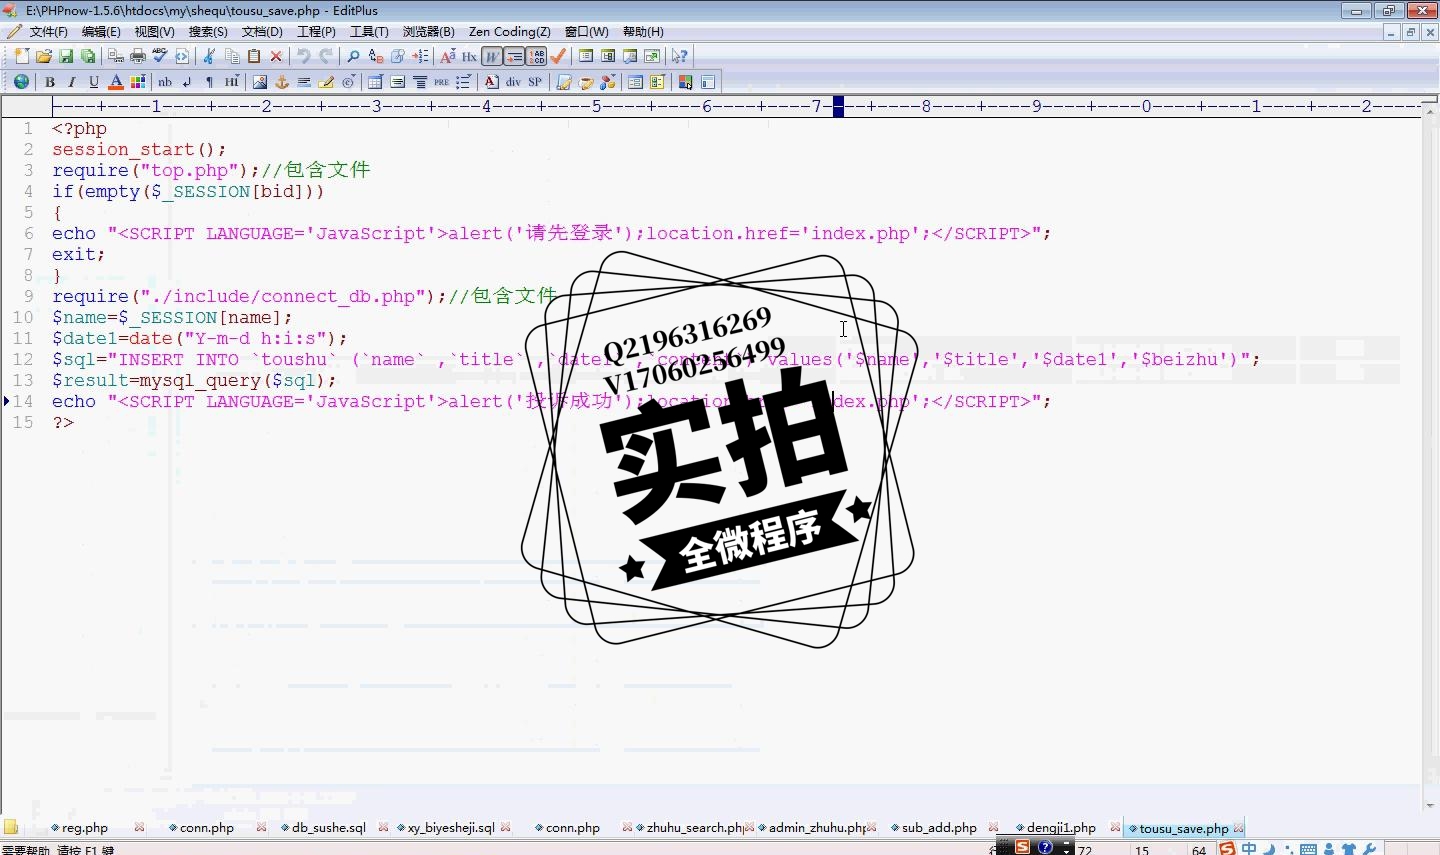The image size is (1440, 855).
Task: Copy selection using Copy icon
Action: (x=232, y=56)
